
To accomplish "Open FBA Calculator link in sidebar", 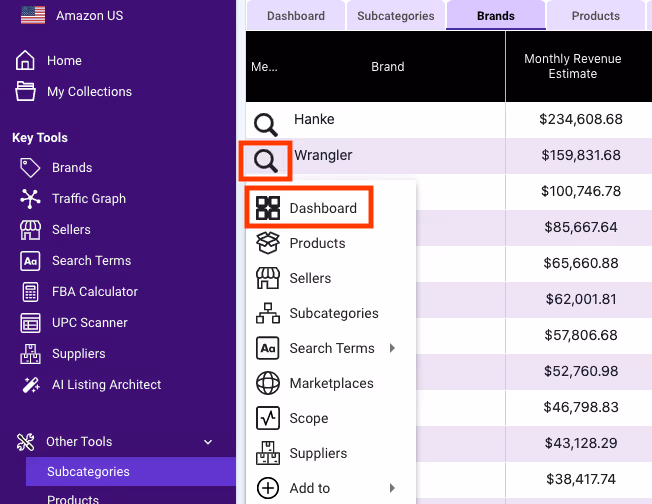I will [95, 292].
